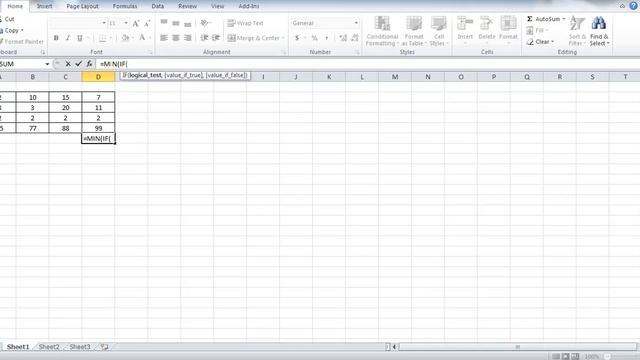Click Increase Indent icon
This screenshot has width=640, height=360.
[216, 38]
